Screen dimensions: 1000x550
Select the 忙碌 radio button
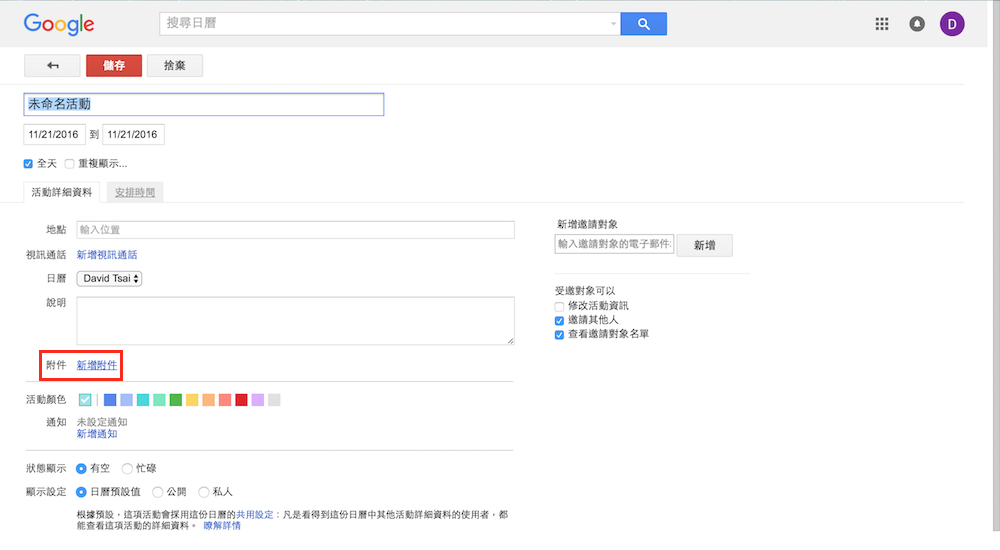(x=127, y=468)
